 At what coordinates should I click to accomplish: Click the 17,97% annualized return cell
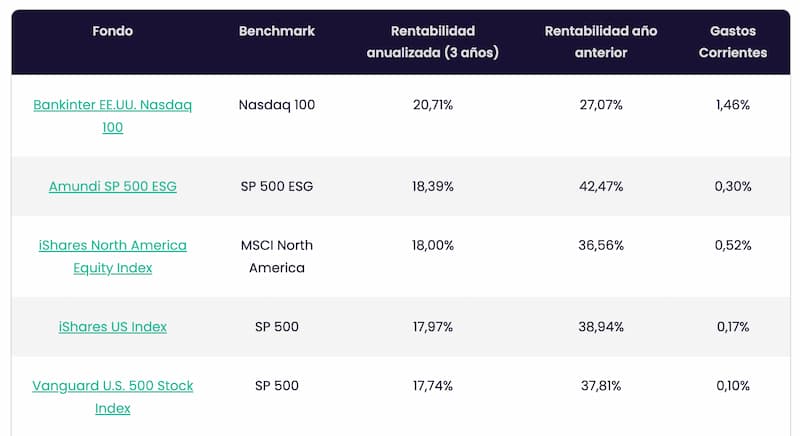tap(433, 327)
